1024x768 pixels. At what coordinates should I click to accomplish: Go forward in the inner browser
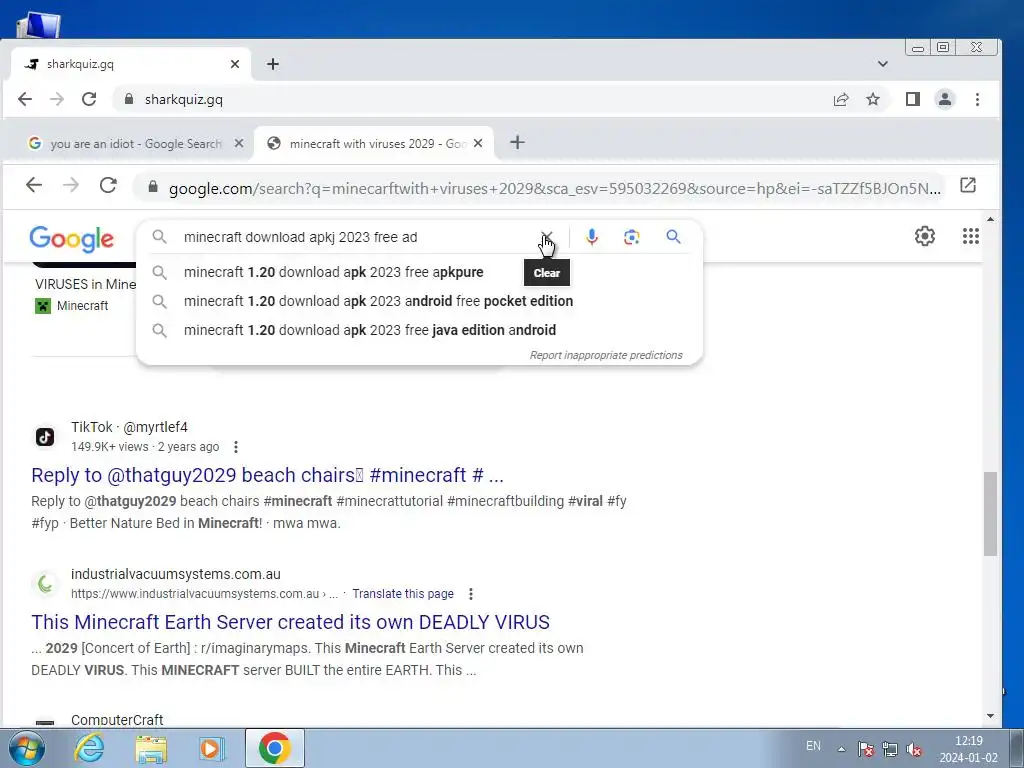[71, 185]
